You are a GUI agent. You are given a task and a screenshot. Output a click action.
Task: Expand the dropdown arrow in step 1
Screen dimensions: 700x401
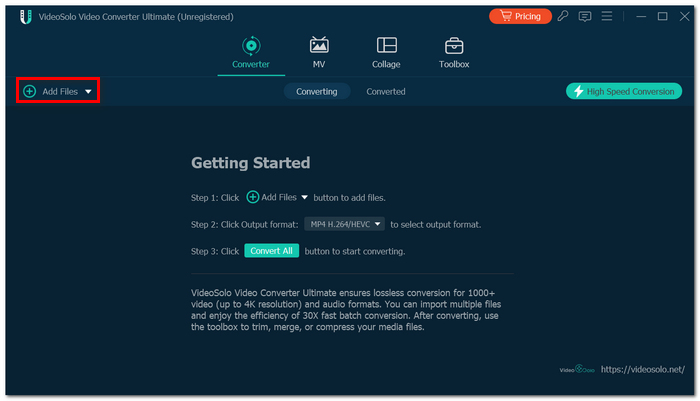(x=304, y=197)
